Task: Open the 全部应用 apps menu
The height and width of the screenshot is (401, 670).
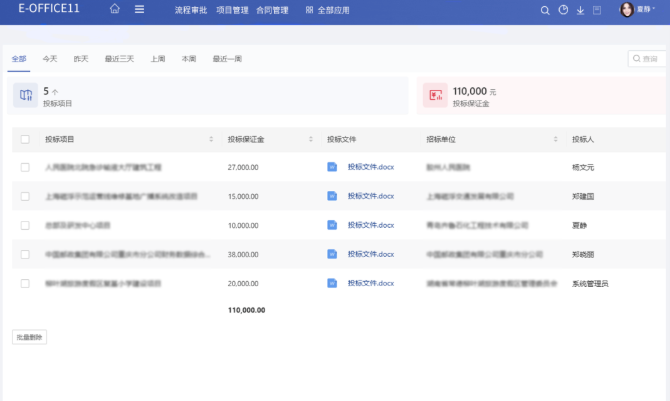Action: point(329,9)
